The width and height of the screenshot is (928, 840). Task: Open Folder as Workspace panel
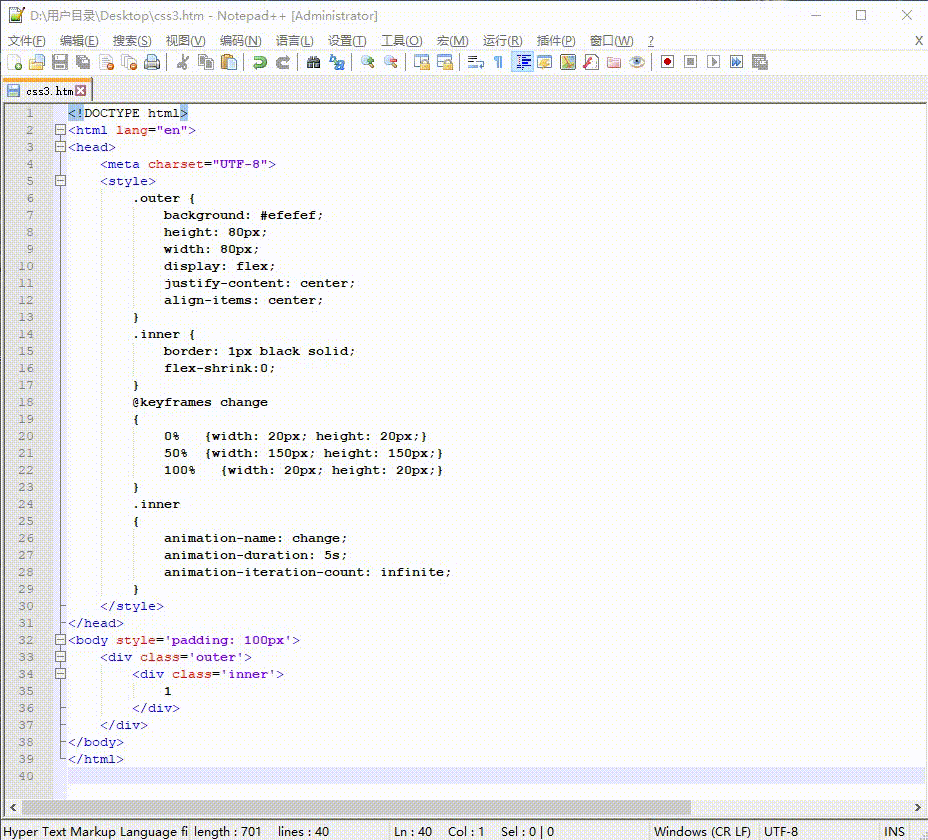[614, 62]
